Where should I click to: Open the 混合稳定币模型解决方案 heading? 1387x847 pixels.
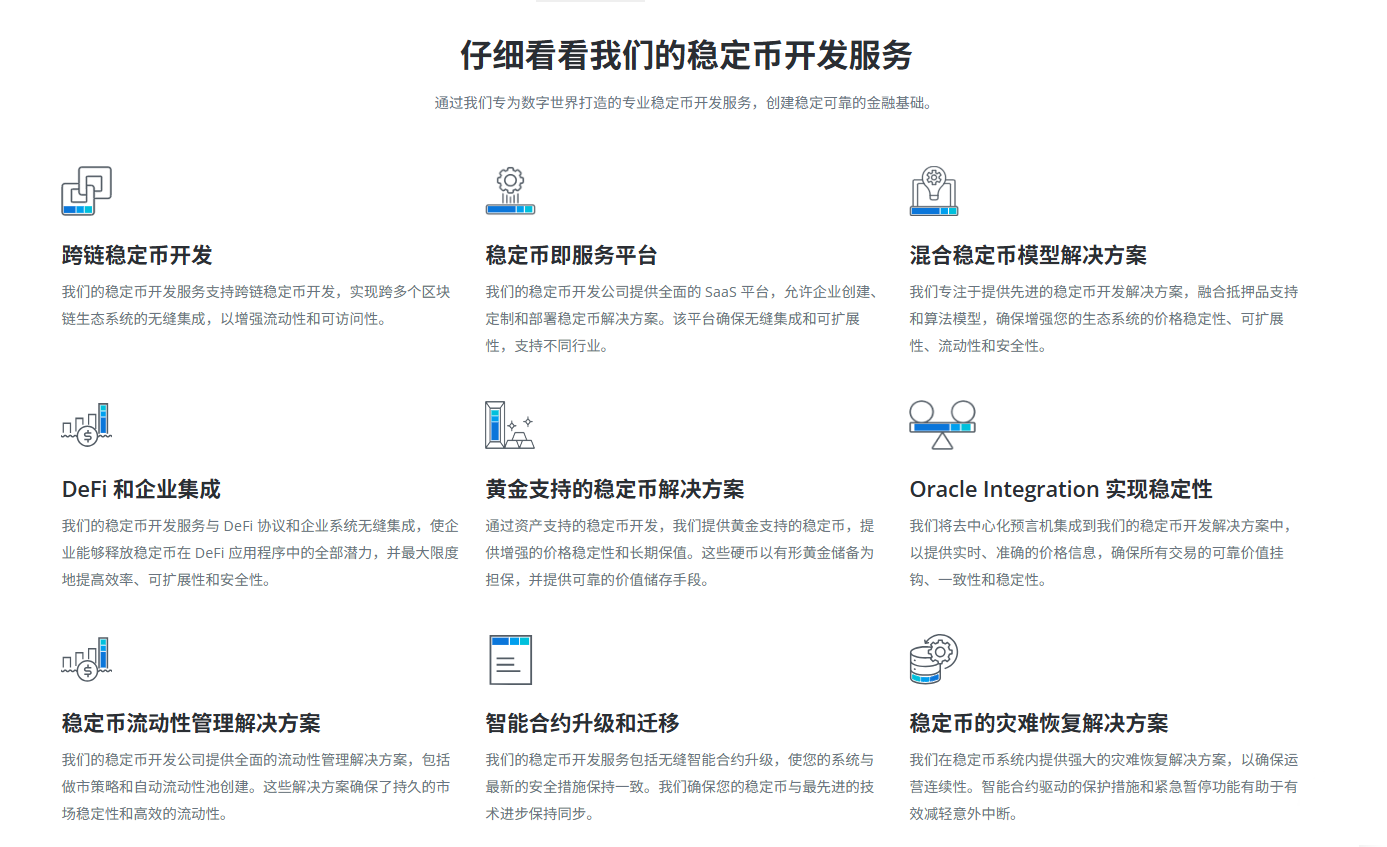pyautogui.click(x=1028, y=255)
